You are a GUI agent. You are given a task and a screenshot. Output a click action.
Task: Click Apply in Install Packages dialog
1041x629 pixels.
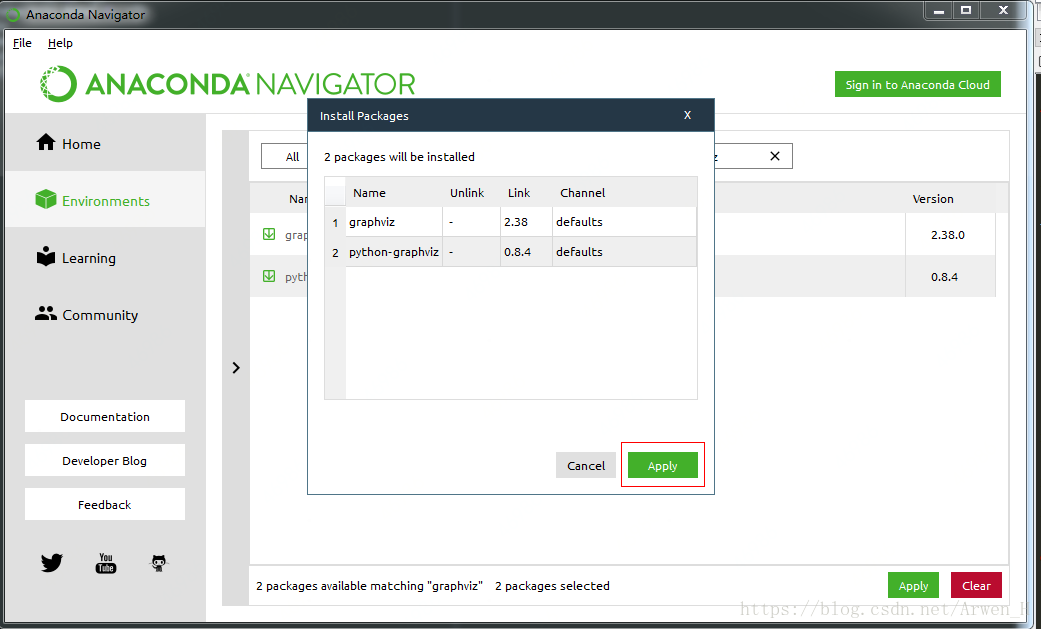click(663, 465)
